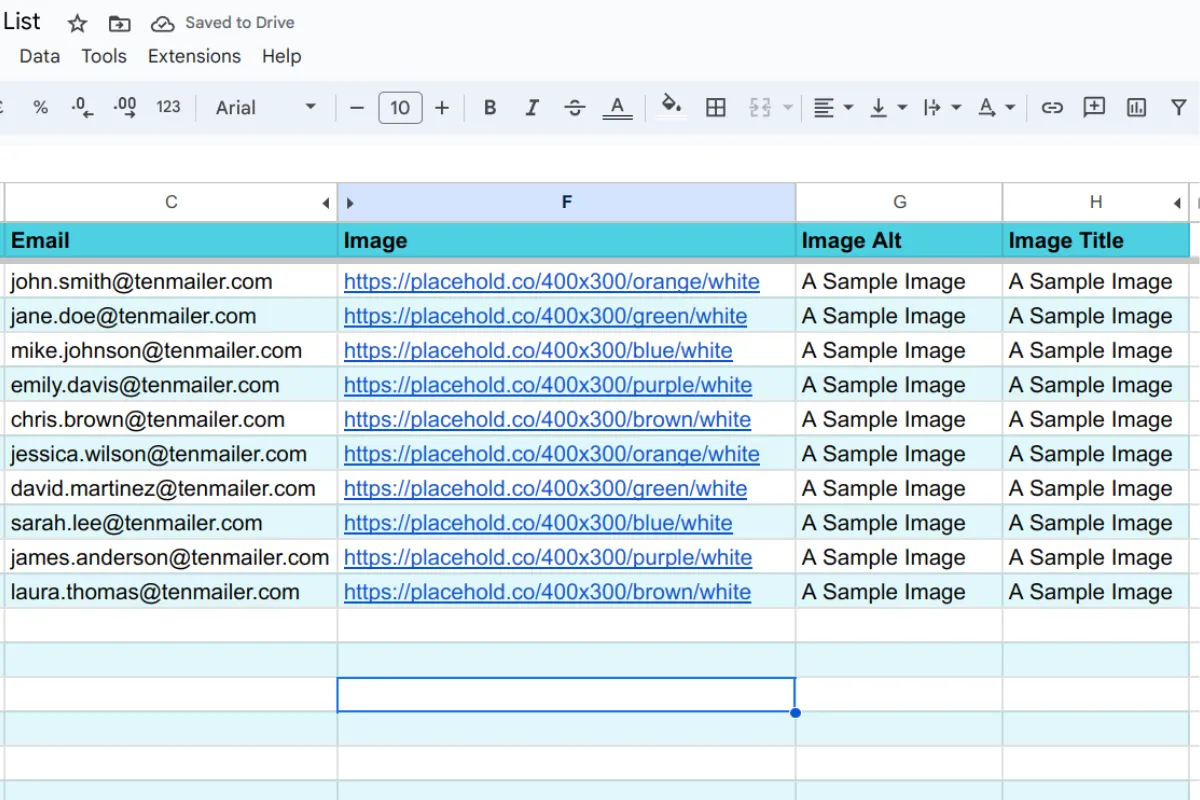Insert a link

click(x=1052, y=107)
